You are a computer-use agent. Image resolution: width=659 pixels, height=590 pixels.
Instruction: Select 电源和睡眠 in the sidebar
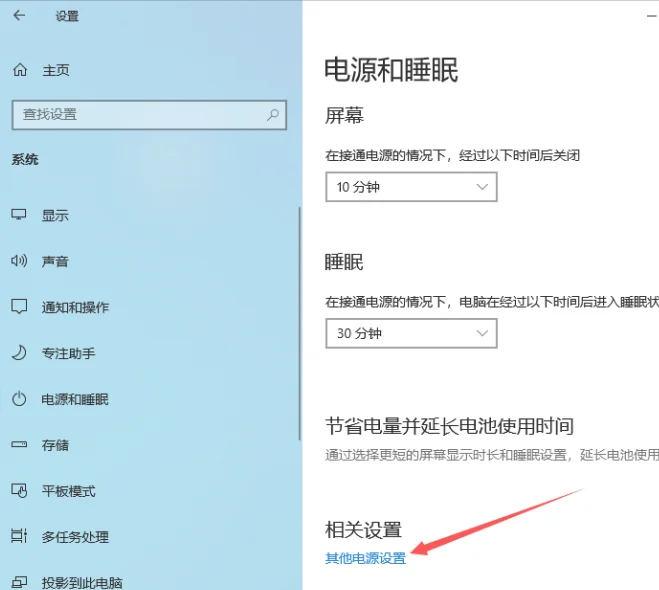tap(75, 399)
